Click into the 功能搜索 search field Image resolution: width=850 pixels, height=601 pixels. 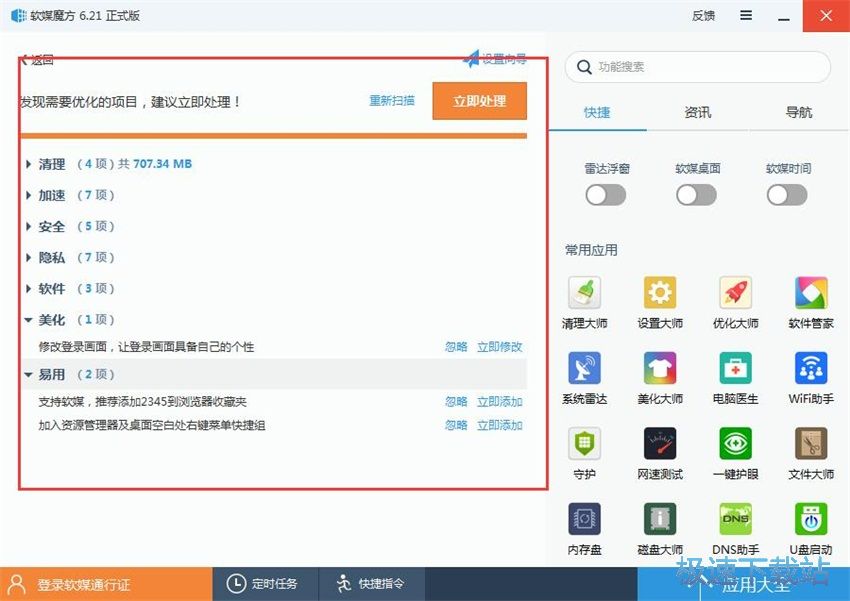point(698,67)
